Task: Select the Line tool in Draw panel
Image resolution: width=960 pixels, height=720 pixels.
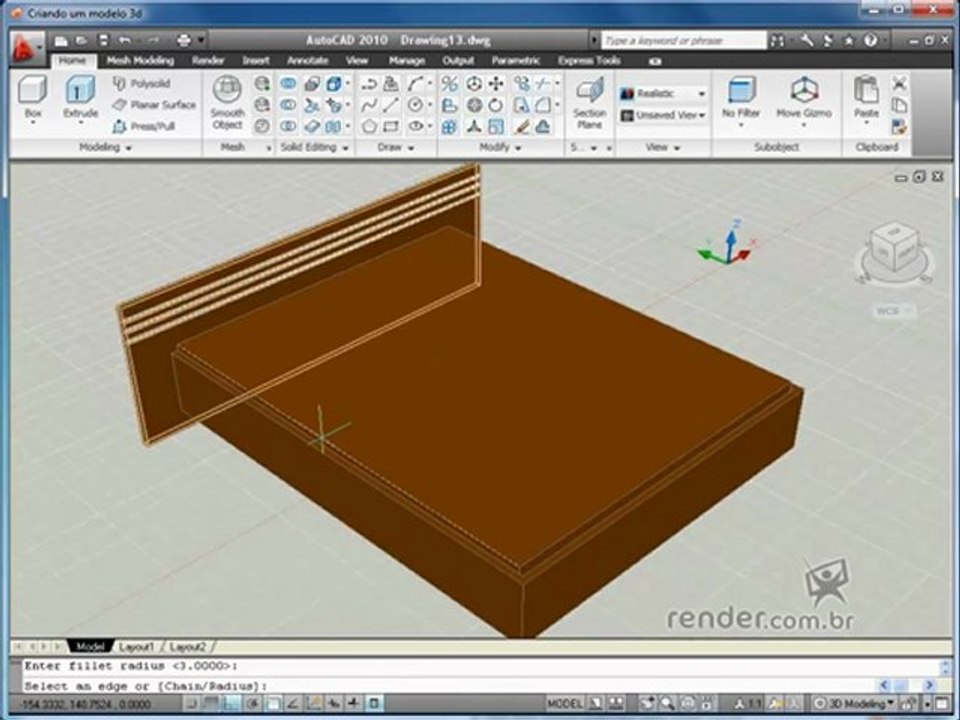Action: coord(391,105)
